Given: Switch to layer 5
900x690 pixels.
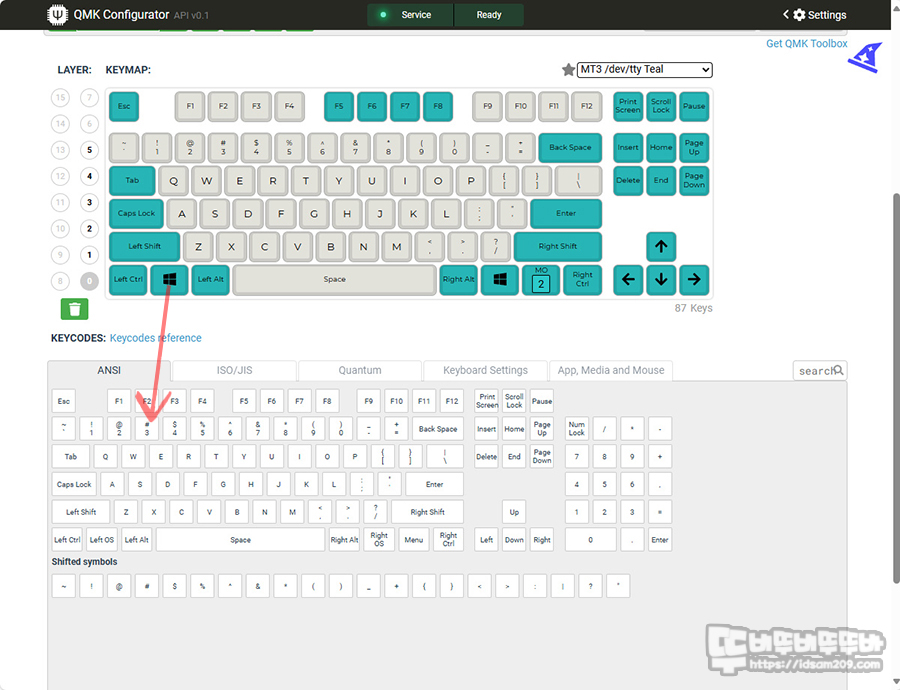Looking at the screenshot, I should pos(89,150).
